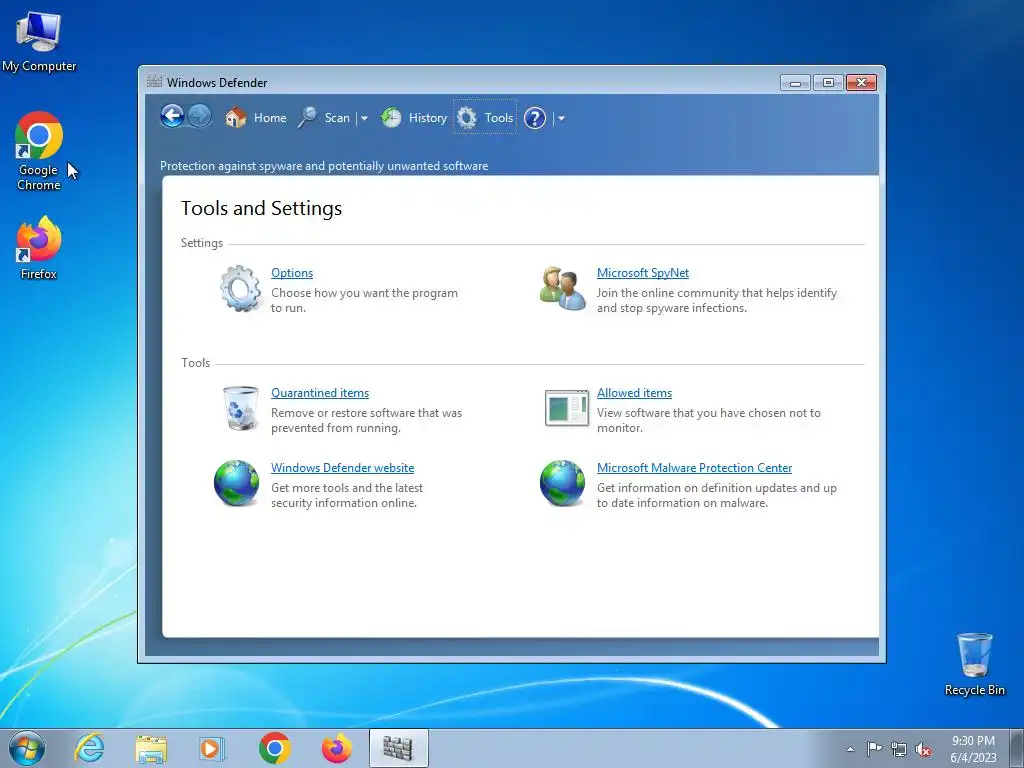Click 'Choose how you want the program' description
Image resolution: width=1024 pixels, height=768 pixels.
click(364, 300)
